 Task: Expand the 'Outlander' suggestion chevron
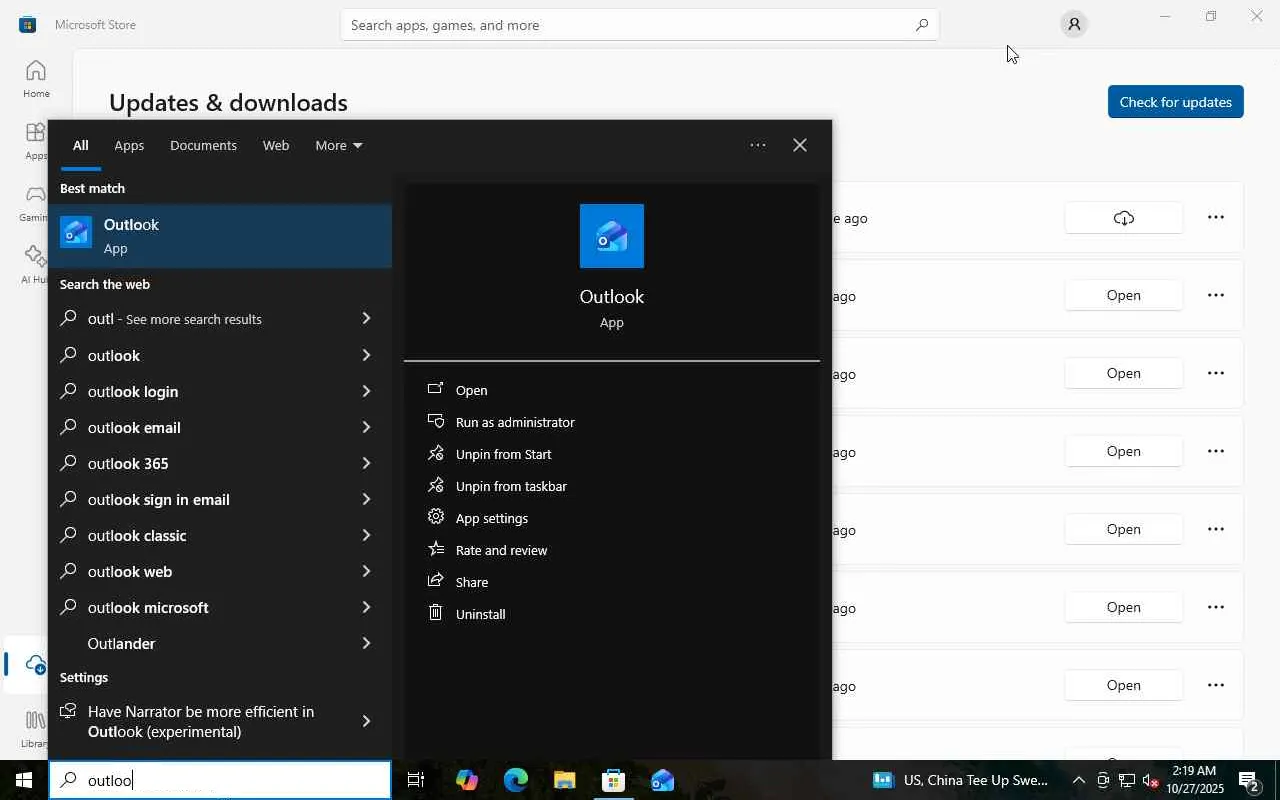point(366,643)
